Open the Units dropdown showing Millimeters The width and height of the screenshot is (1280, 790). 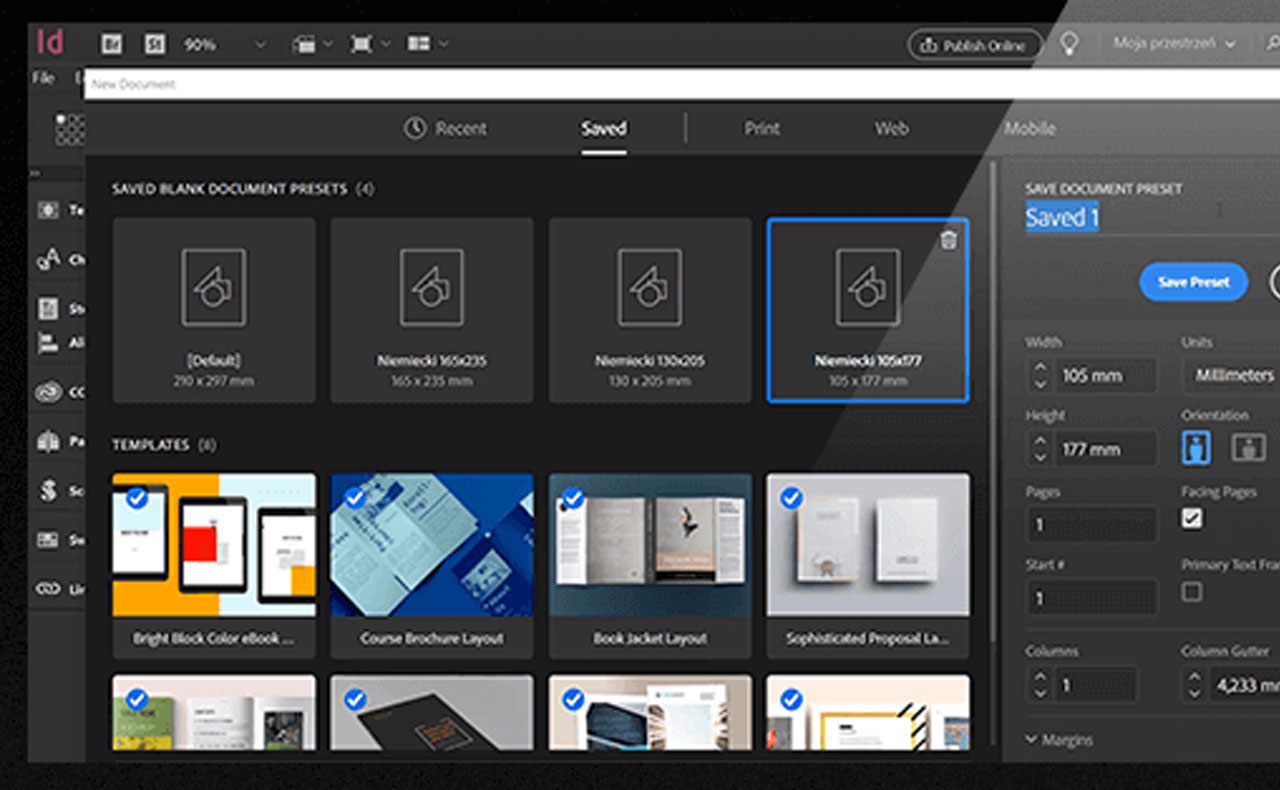pyautogui.click(x=1235, y=376)
